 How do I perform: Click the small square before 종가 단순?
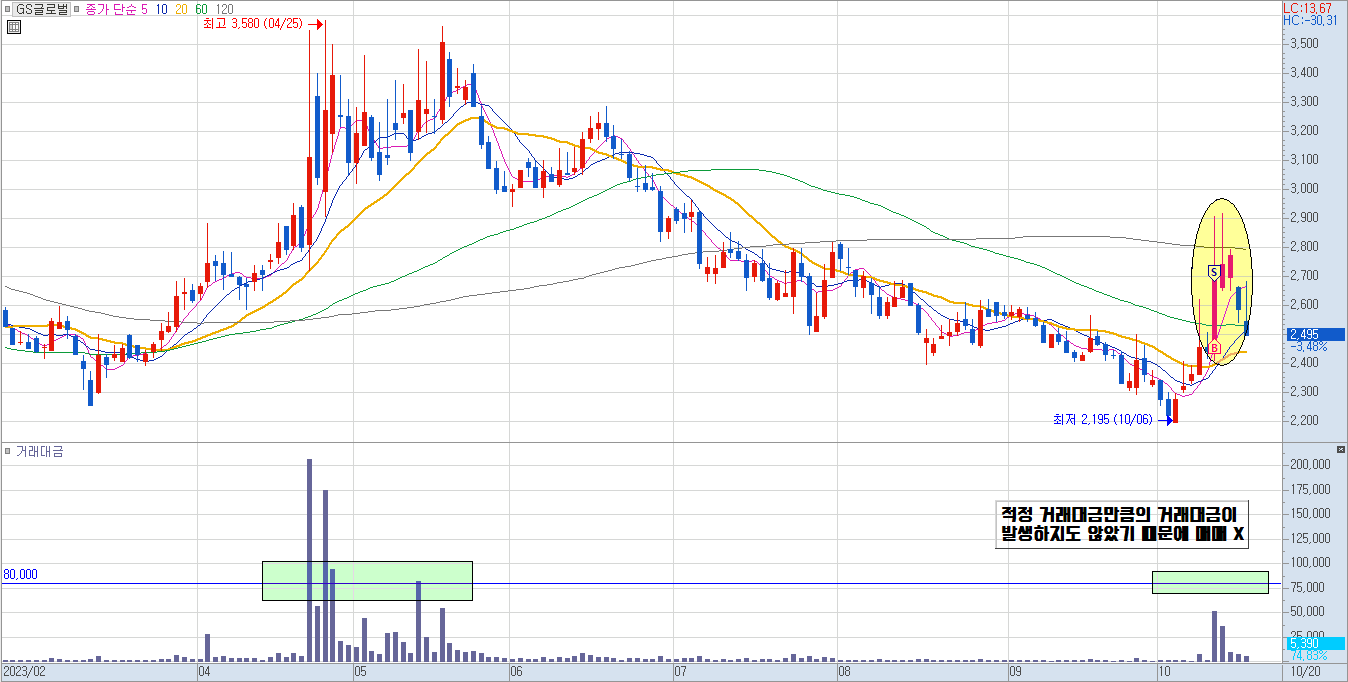(76, 9)
